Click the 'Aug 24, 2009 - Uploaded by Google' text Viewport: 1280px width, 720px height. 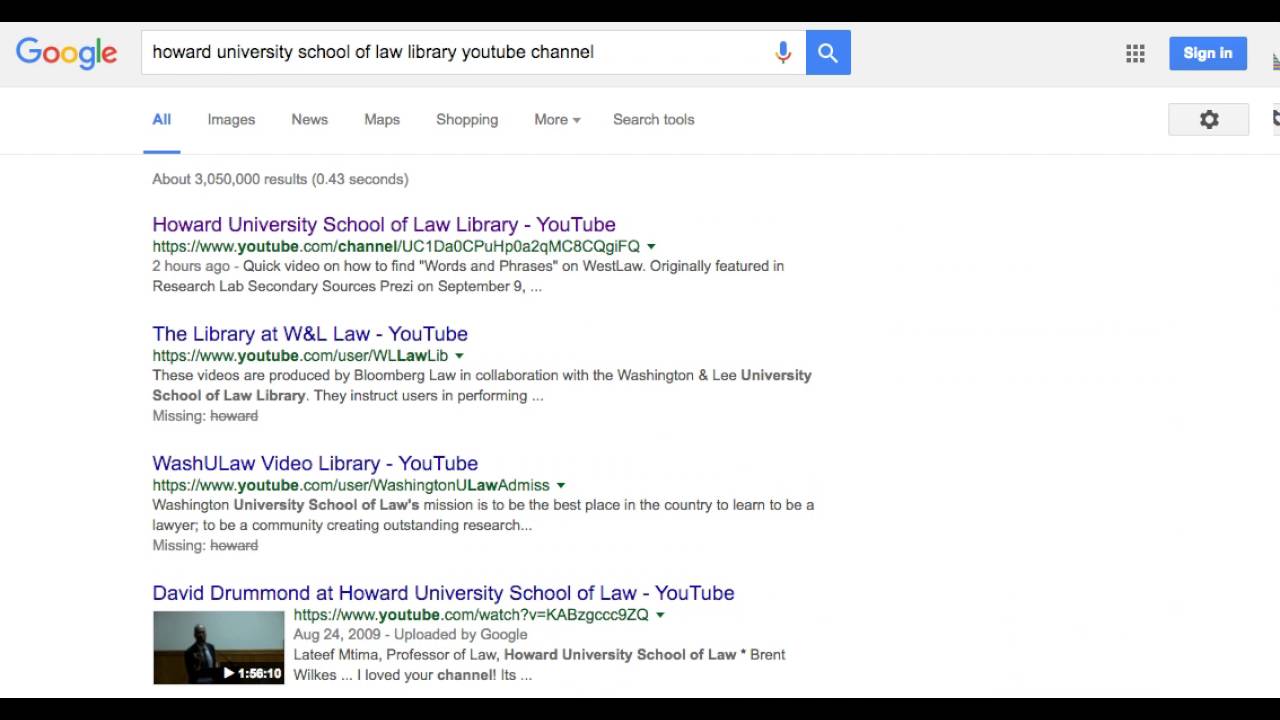pyautogui.click(x=410, y=635)
